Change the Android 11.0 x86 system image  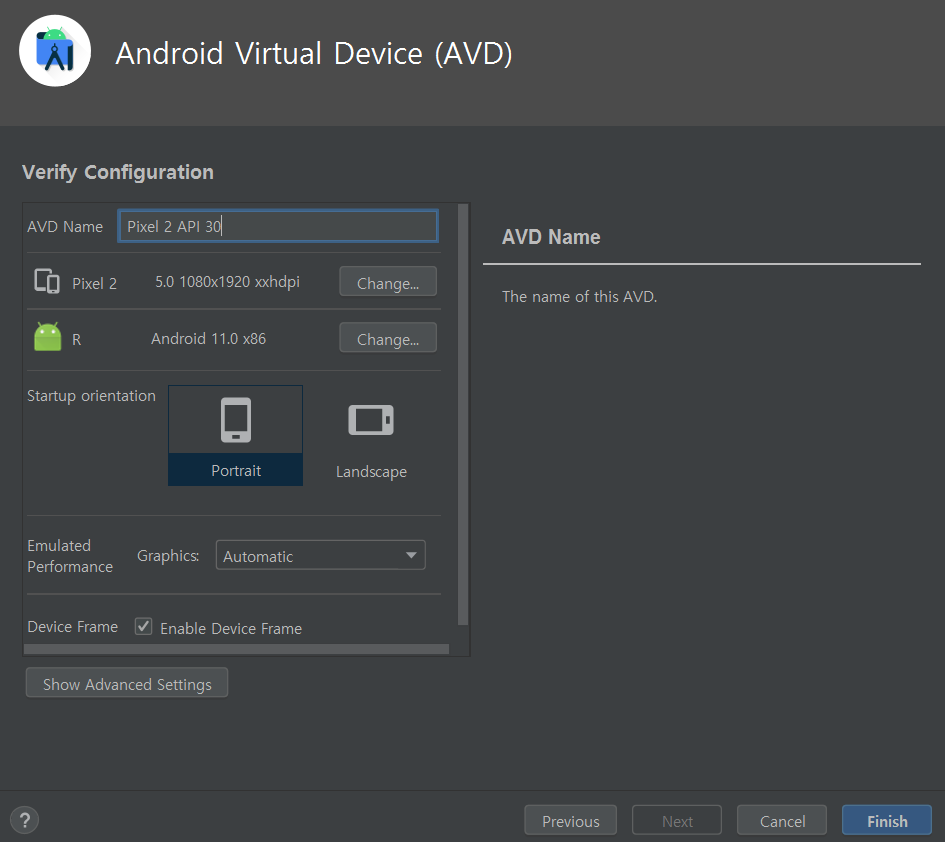[388, 338]
